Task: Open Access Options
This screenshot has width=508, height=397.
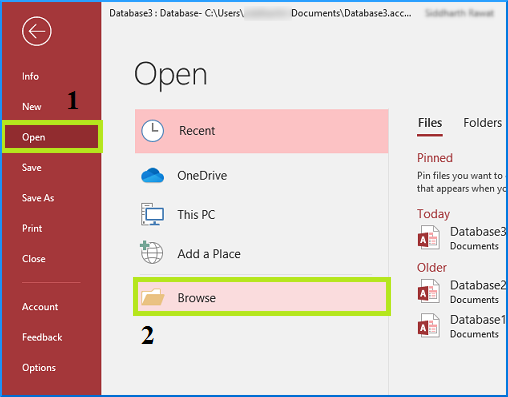Action: click(x=39, y=368)
